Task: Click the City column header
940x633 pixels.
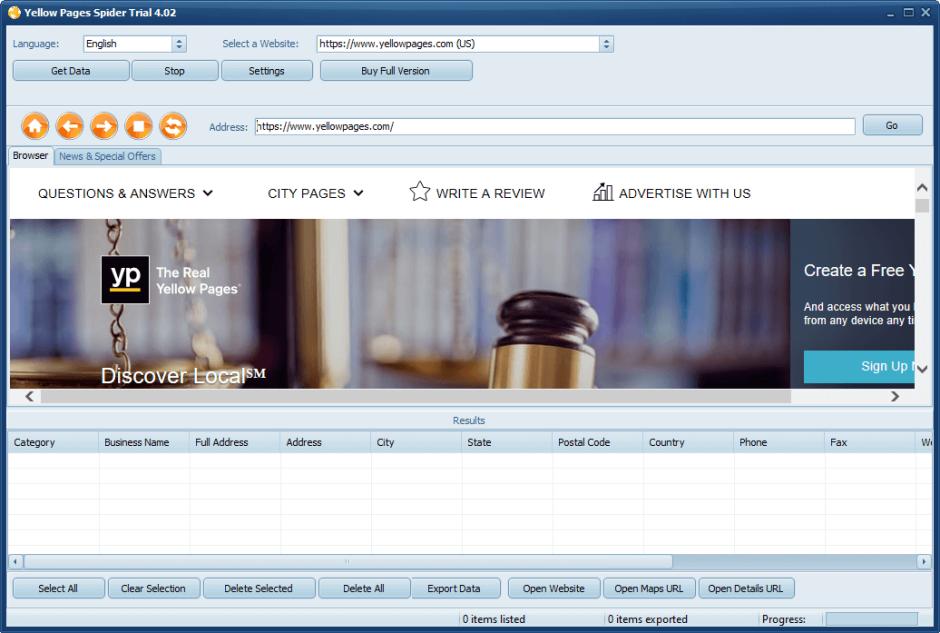Action: pos(416,442)
